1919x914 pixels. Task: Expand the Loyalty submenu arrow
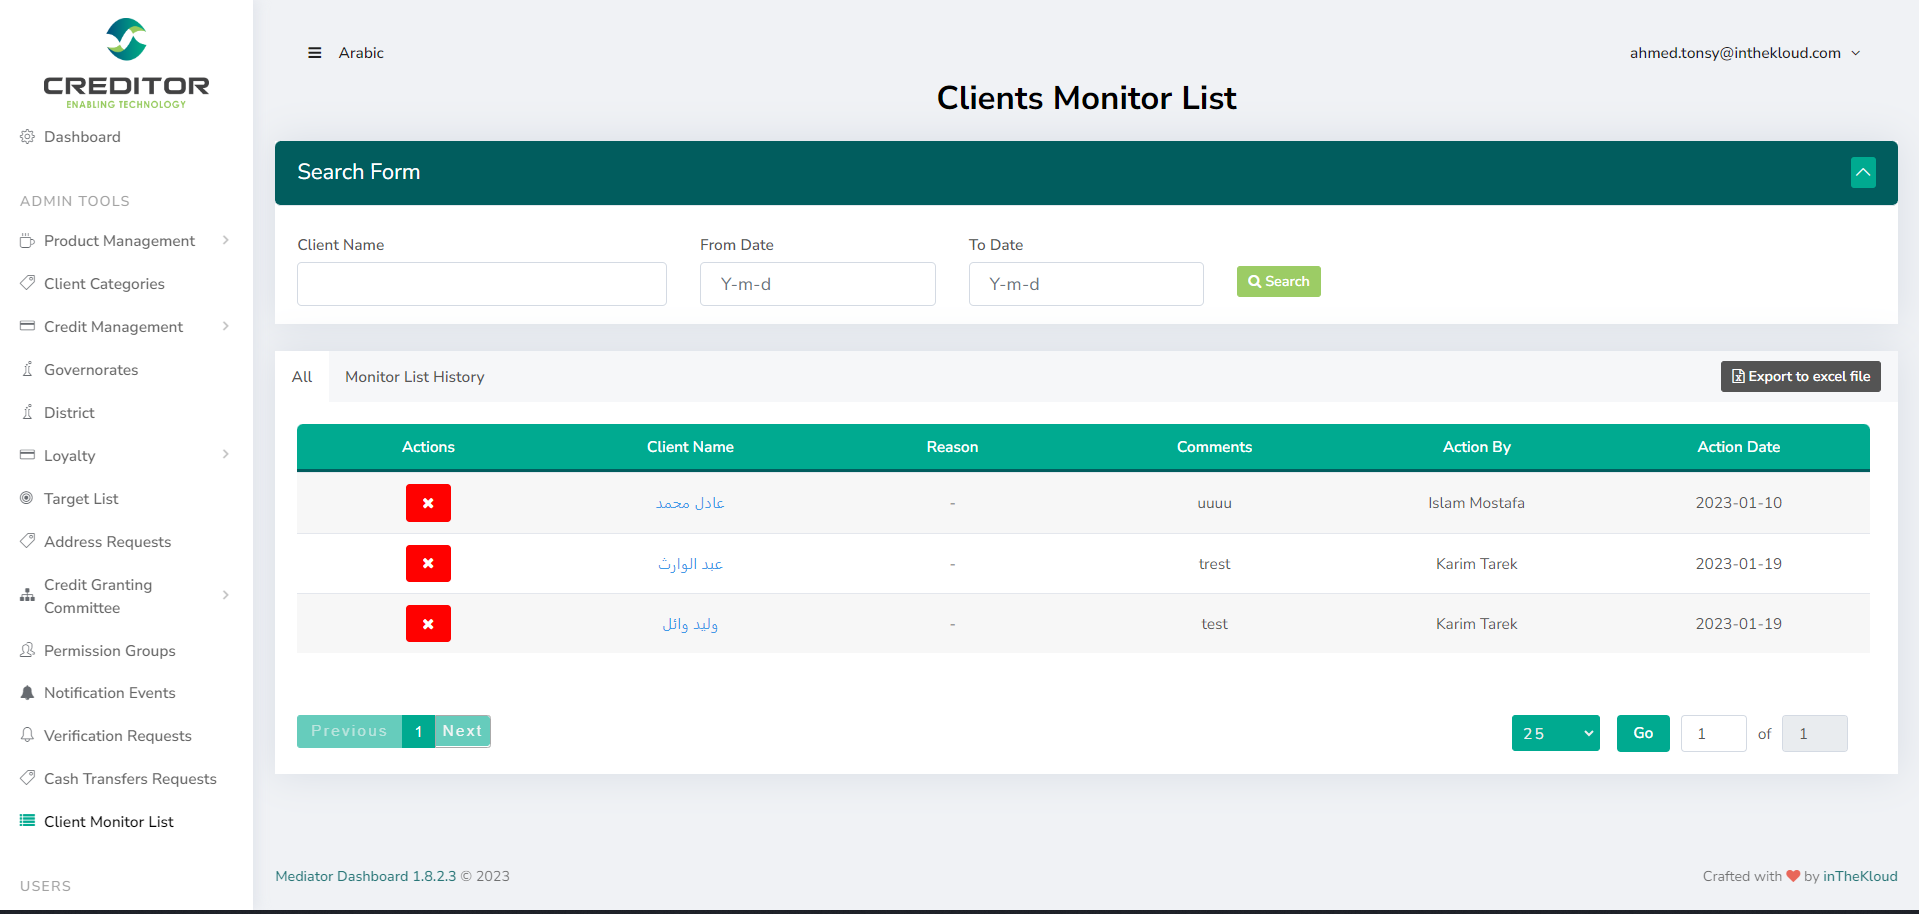click(x=226, y=455)
